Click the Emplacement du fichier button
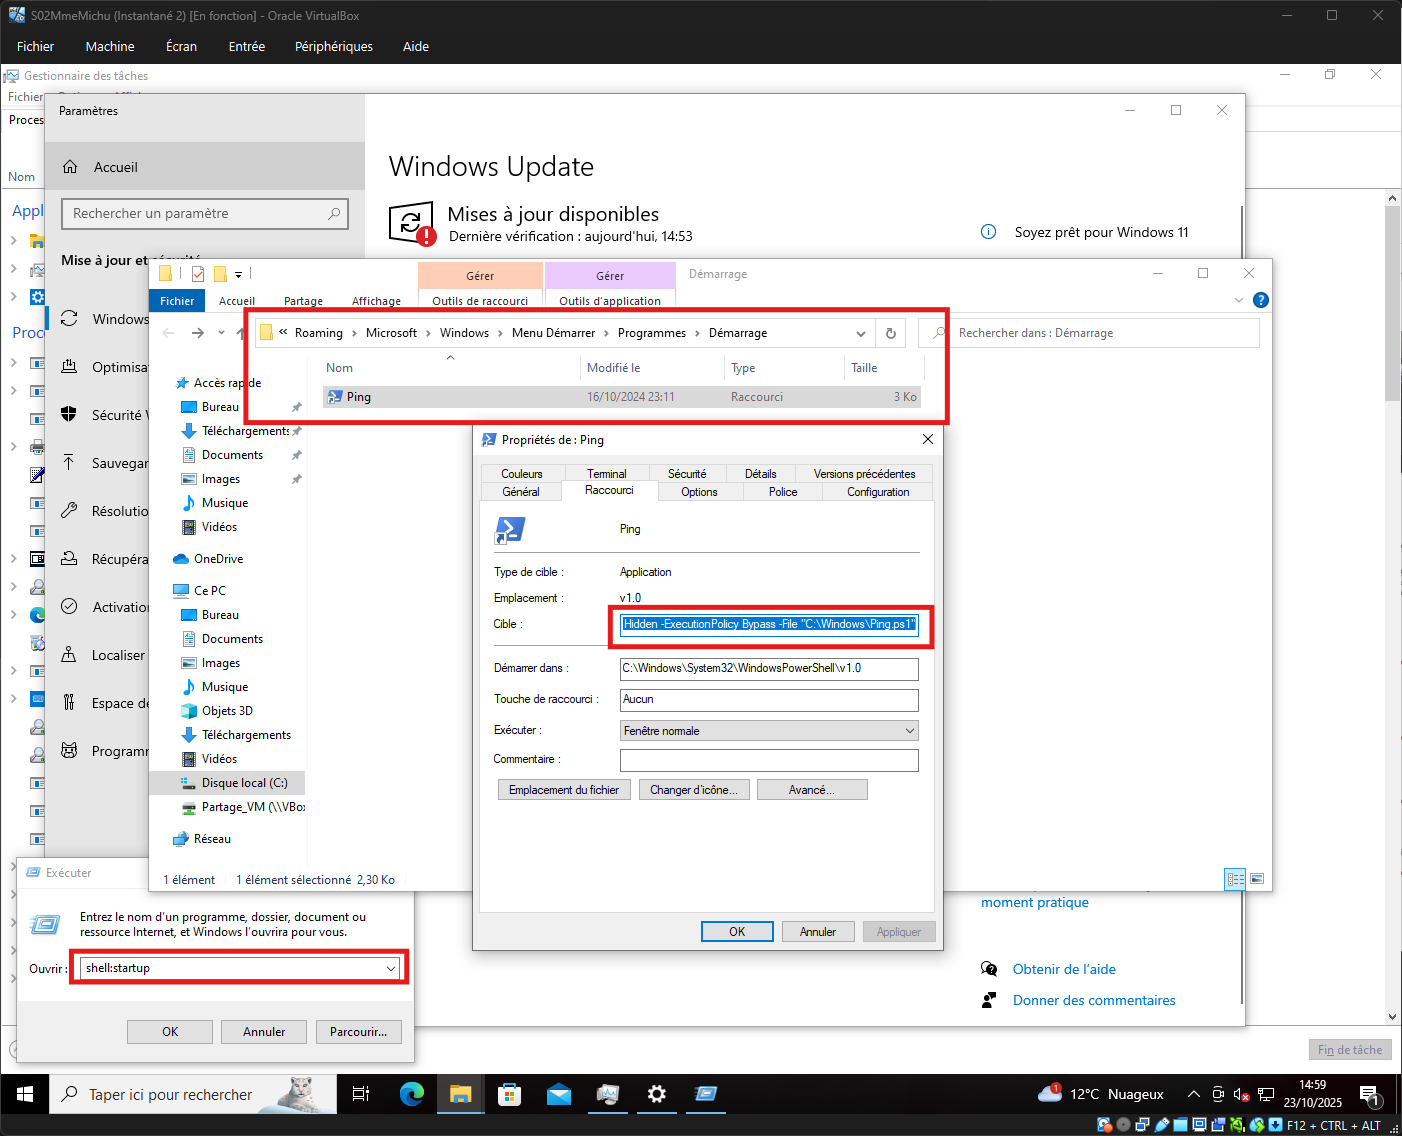The height and width of the screenshot is (1136, 1402). (x=564, y=790)
